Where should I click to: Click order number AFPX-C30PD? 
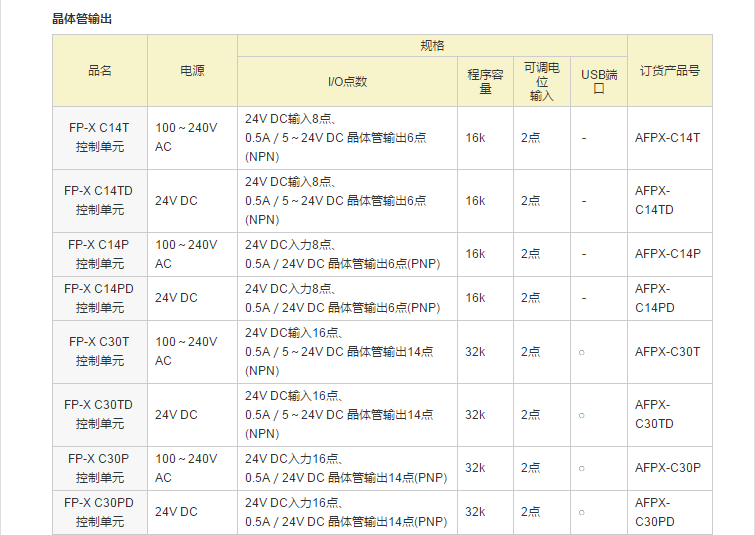(654, 512)
